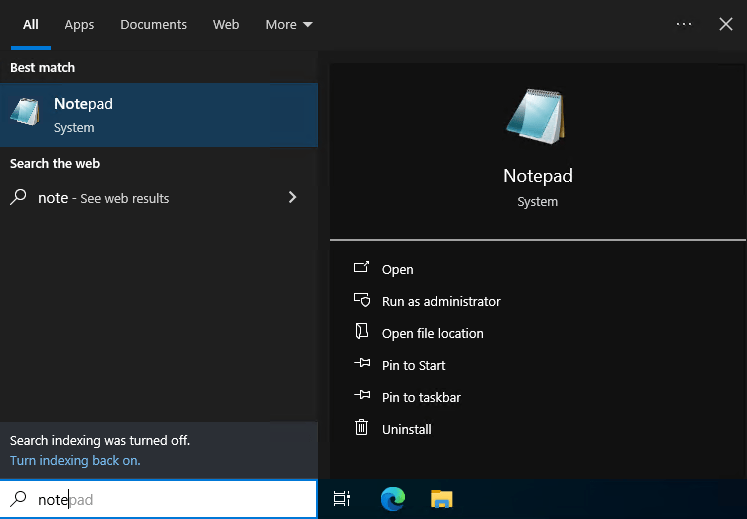Open the Notepad best match result
The height and width of the screenshot is (519, 747).
159,115
